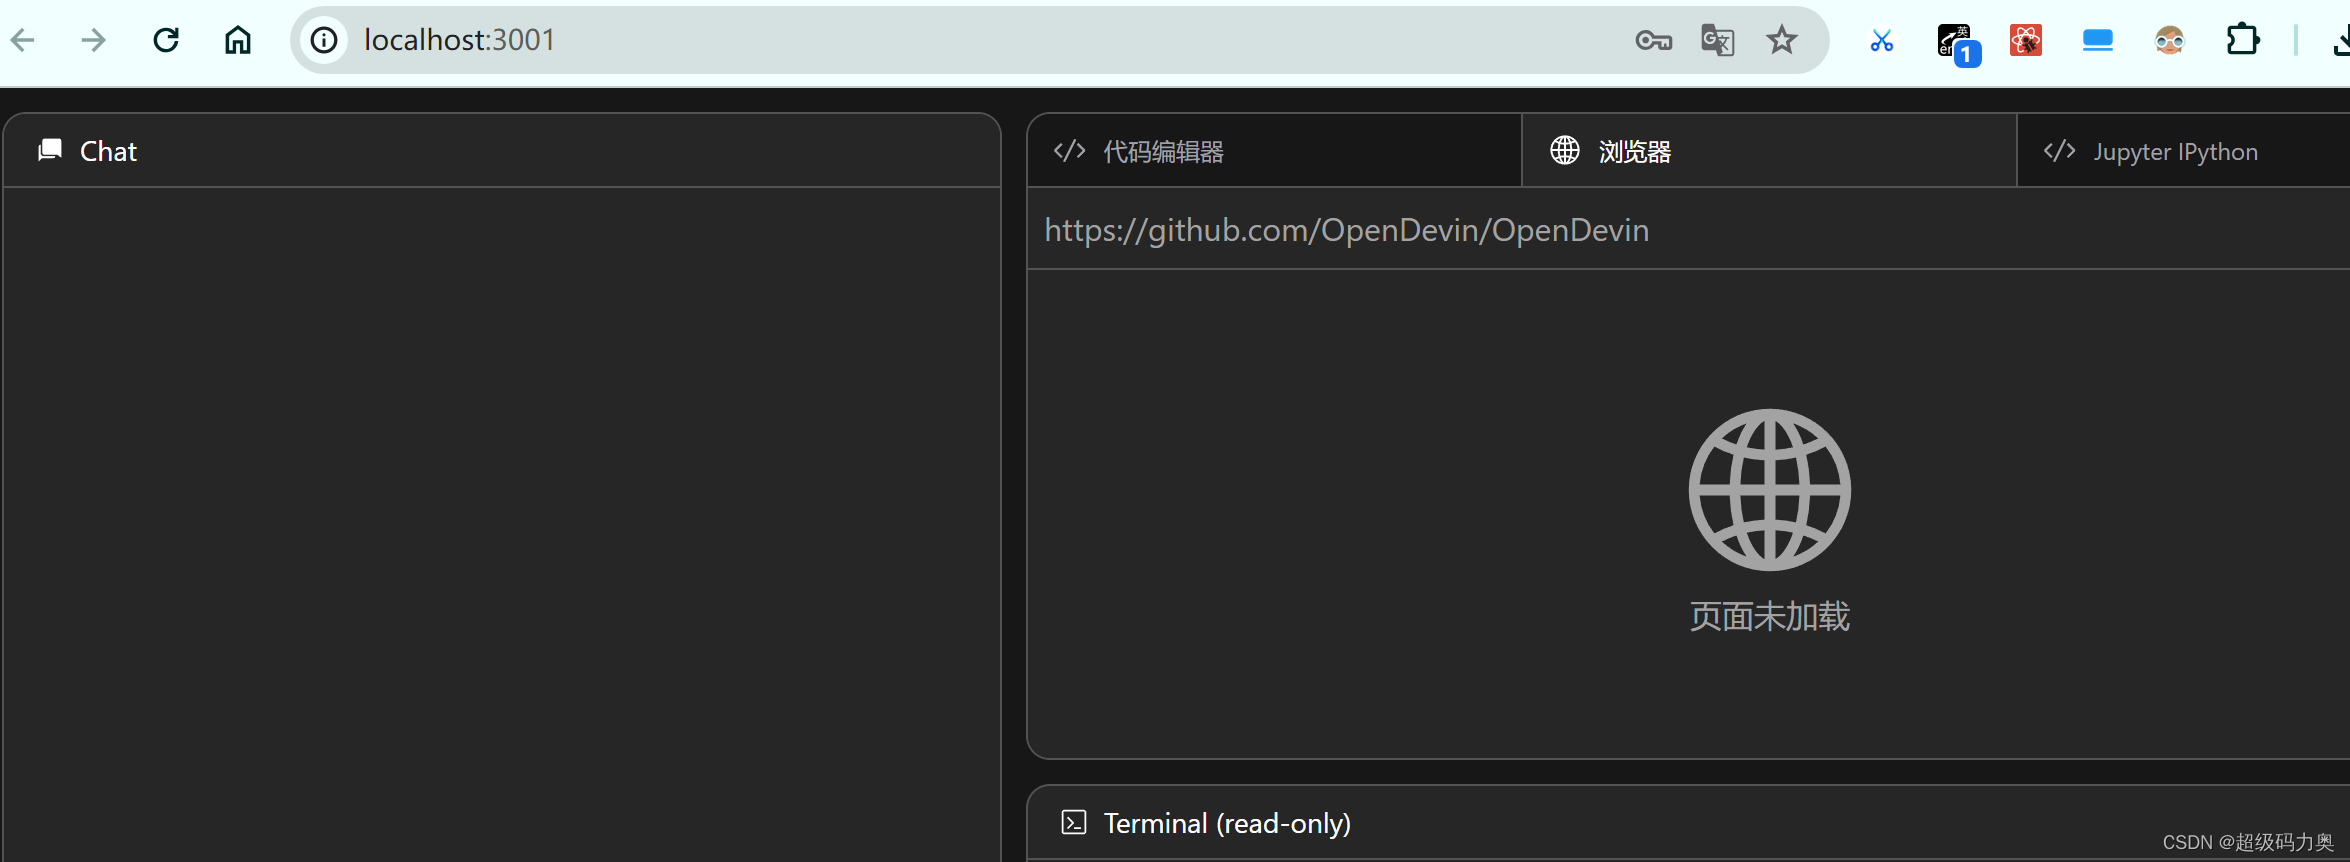
Task: Open the red atom extension
Action: pos(2026,40)
